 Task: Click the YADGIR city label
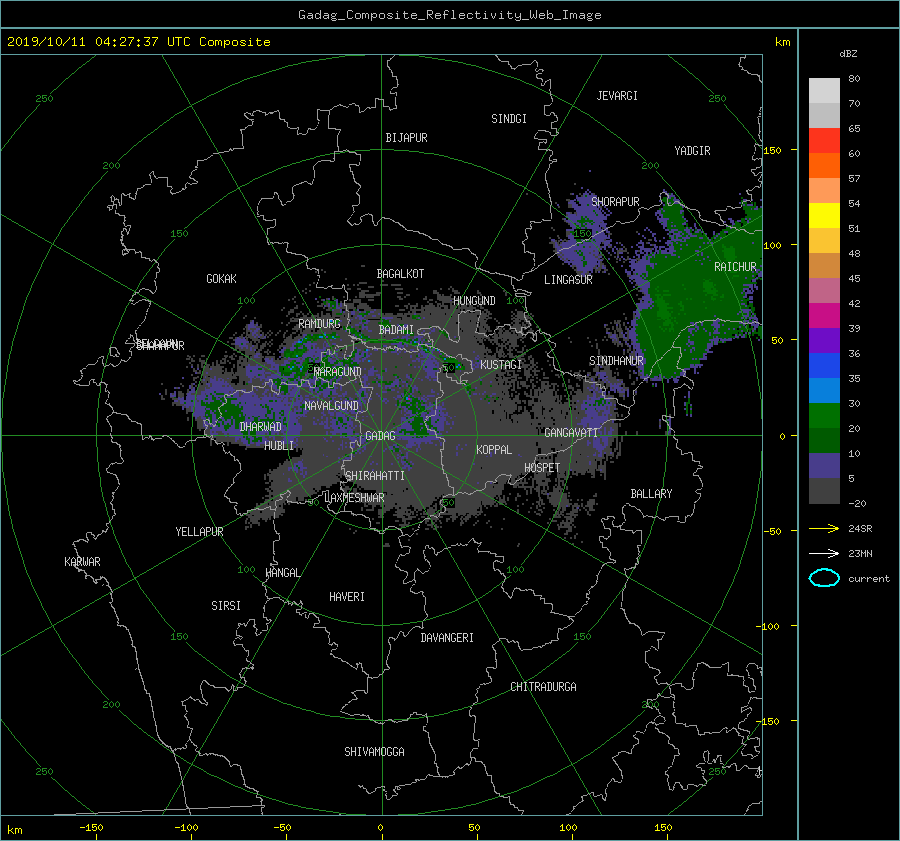tap(692, 151)
